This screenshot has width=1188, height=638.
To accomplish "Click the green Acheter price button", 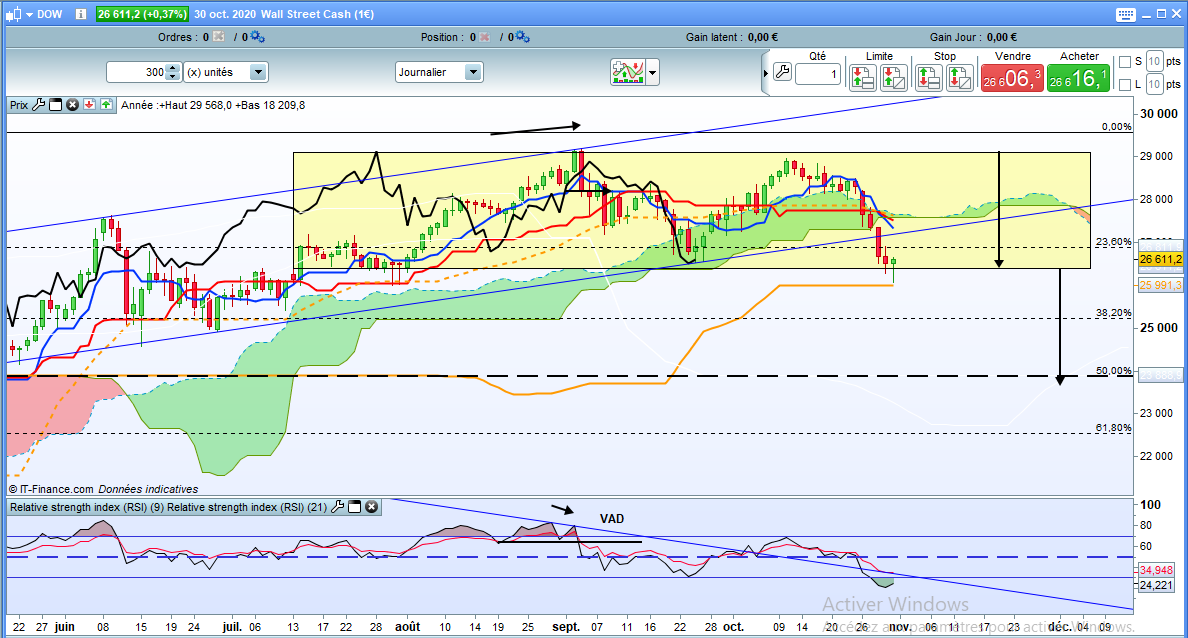I will coord(1079,78).
